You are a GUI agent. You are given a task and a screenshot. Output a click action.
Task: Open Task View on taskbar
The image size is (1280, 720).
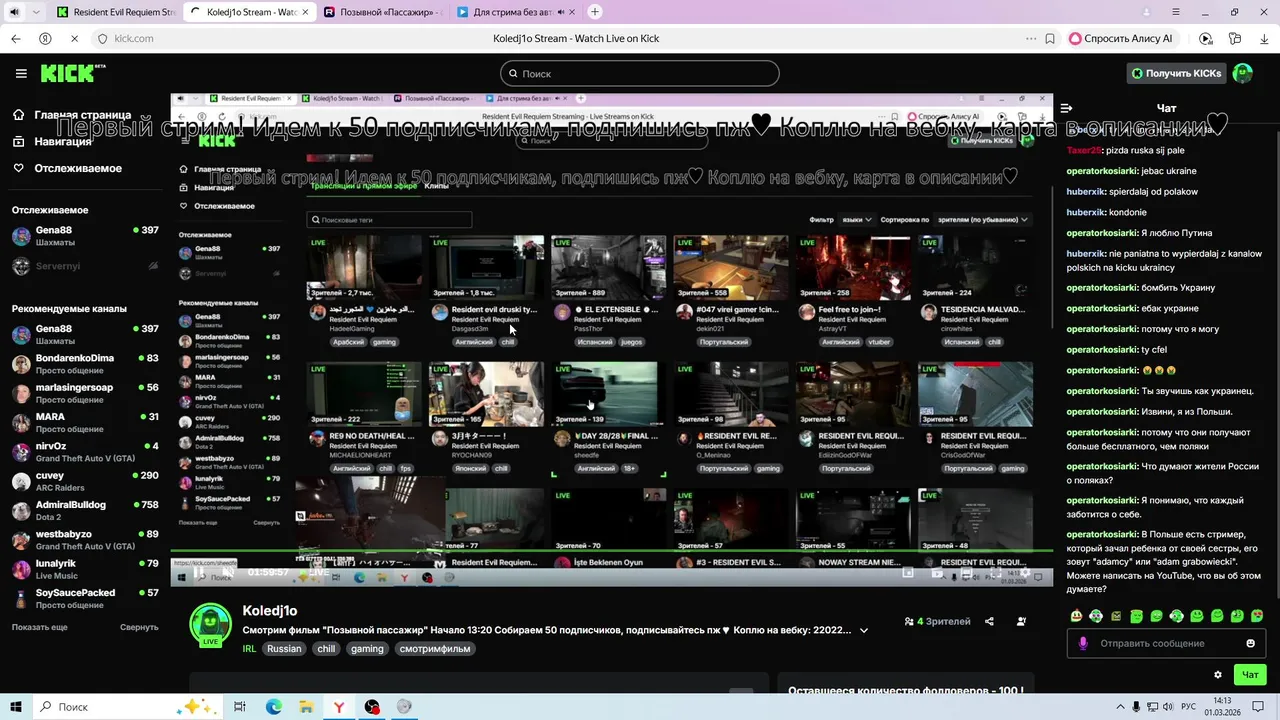[240, 706]
